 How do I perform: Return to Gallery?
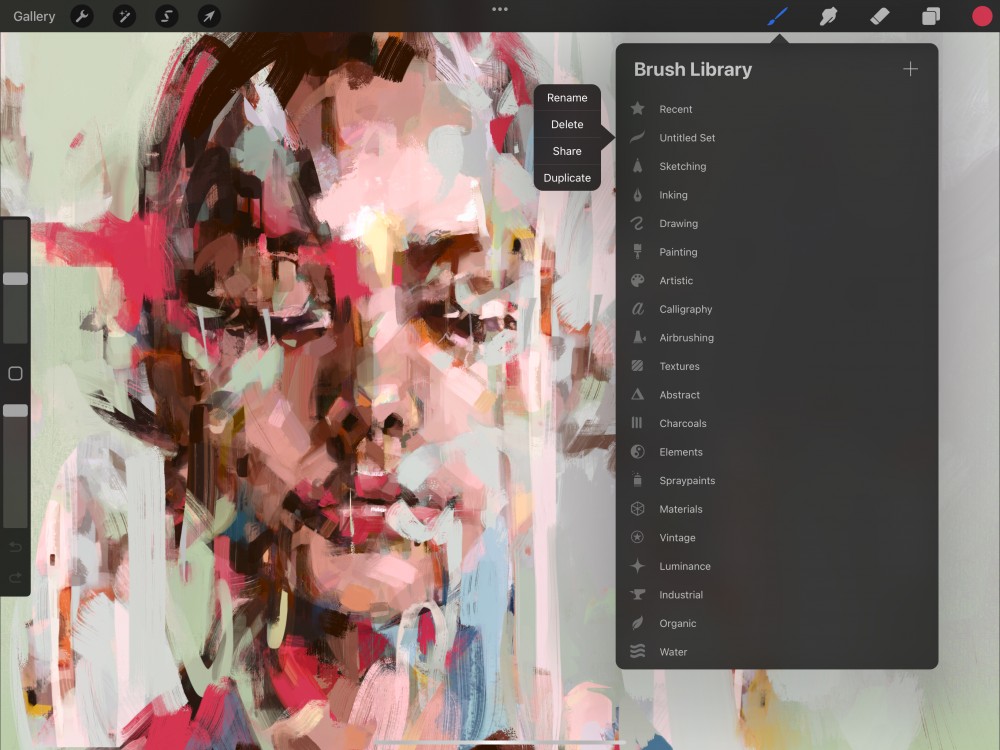click(x=34, y=16)
